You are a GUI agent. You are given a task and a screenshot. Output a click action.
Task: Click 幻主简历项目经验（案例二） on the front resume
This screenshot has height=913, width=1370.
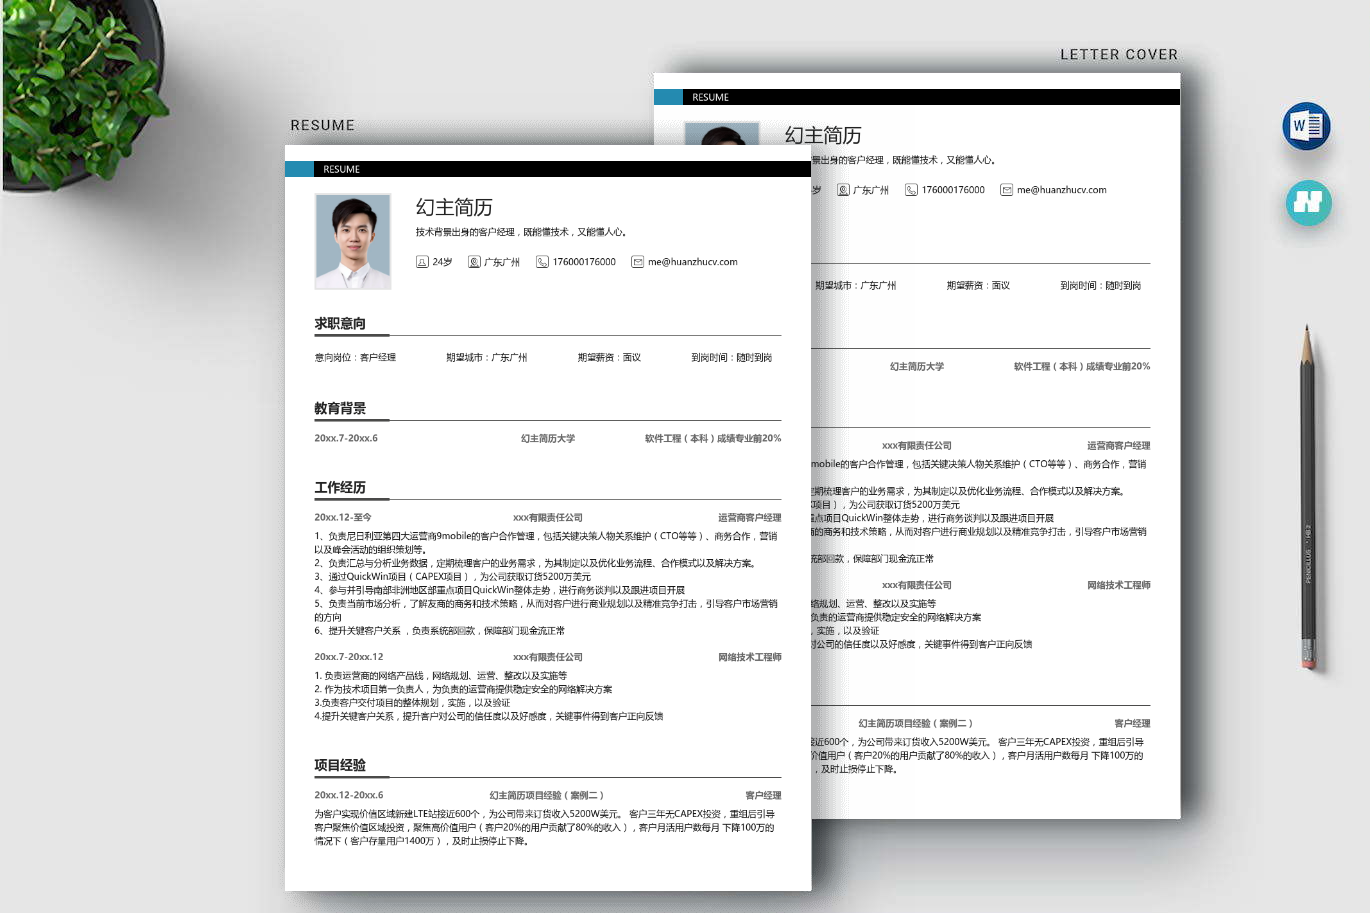546,795
